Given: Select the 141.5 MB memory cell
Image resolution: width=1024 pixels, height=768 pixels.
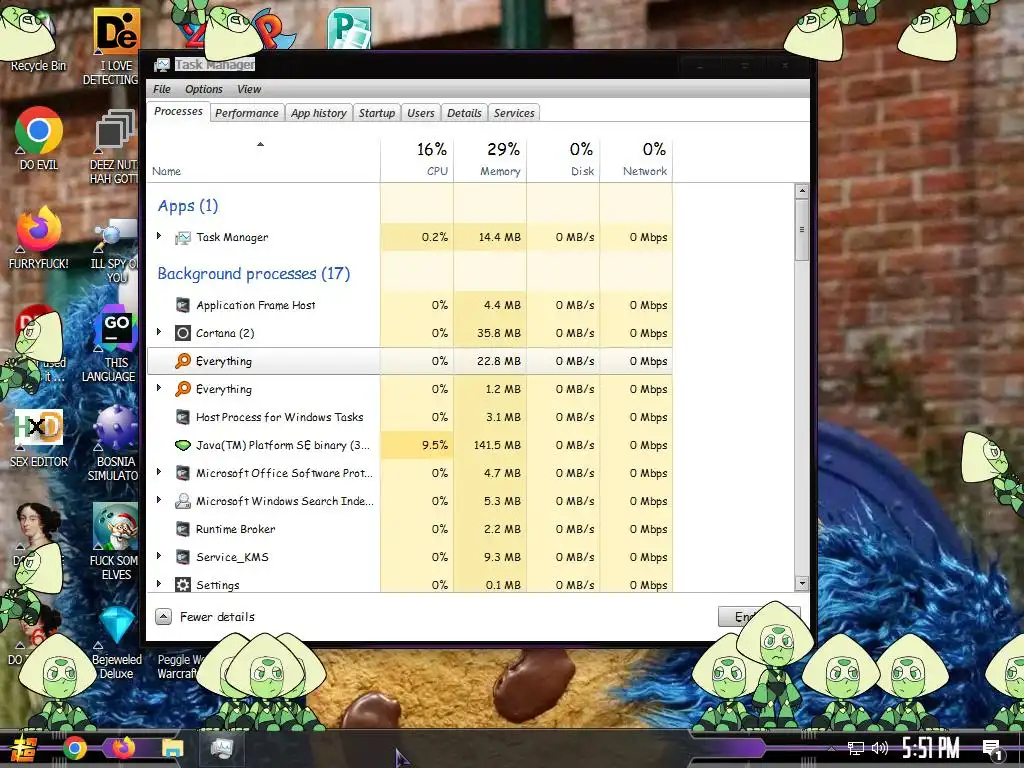Looking at the screenshot, I should [x=490, y=445].
